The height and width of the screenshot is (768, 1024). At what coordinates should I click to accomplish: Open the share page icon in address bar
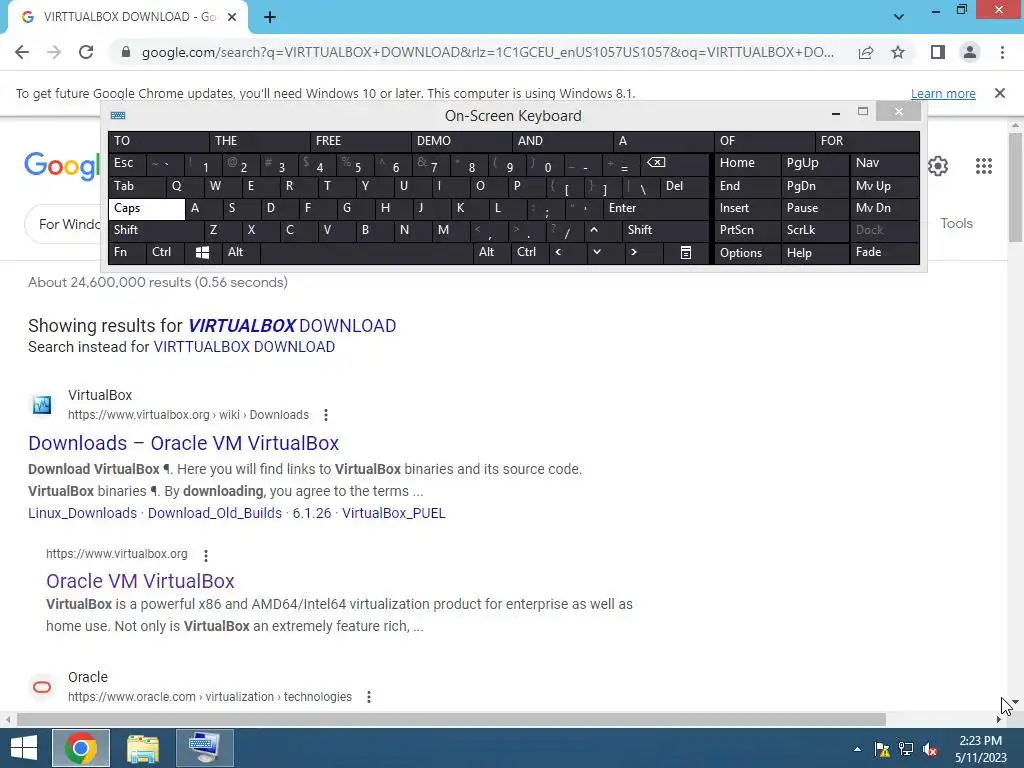click(866, 52)
